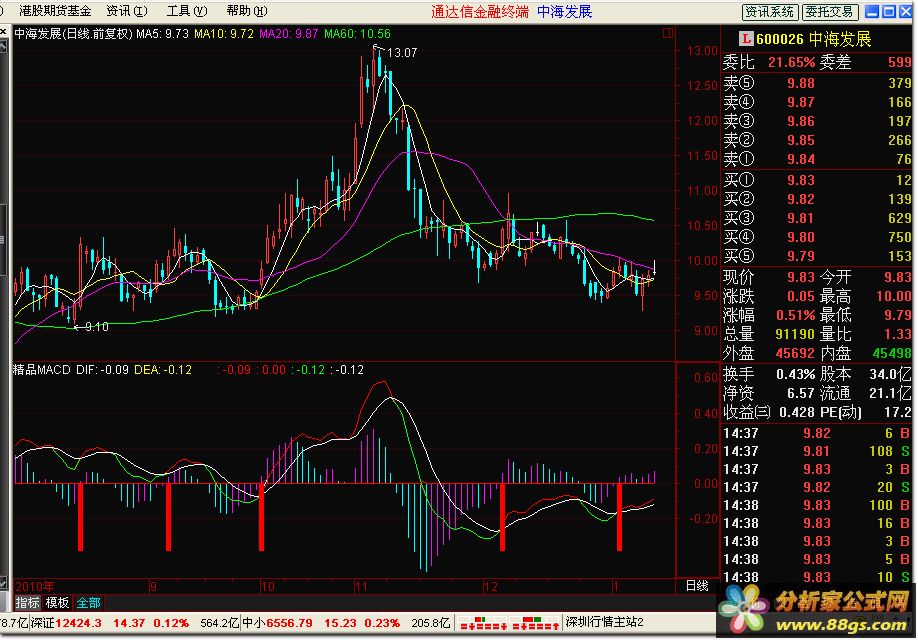Click the DEA: -0.12 label

point(163,370)
